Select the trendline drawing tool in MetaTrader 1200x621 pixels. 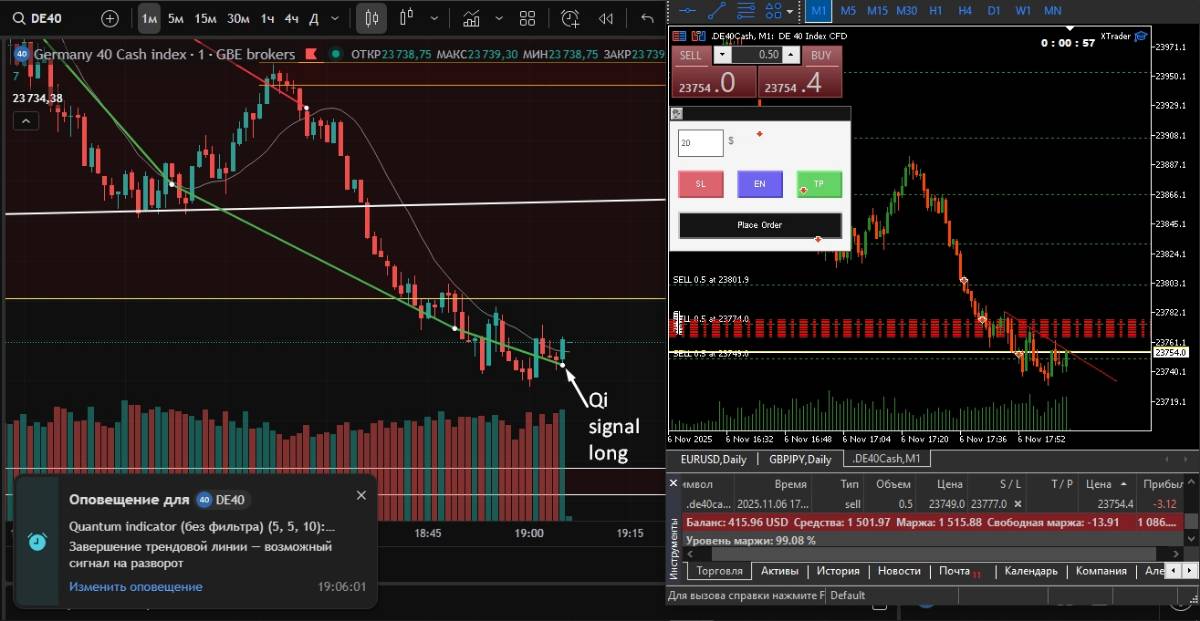click(716, 10)
